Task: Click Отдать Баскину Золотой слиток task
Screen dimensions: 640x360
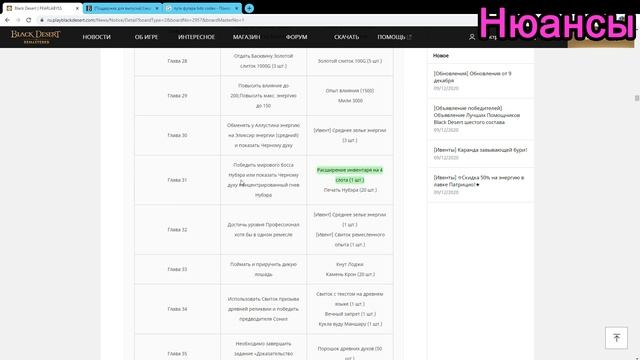Action: (263, 61)
